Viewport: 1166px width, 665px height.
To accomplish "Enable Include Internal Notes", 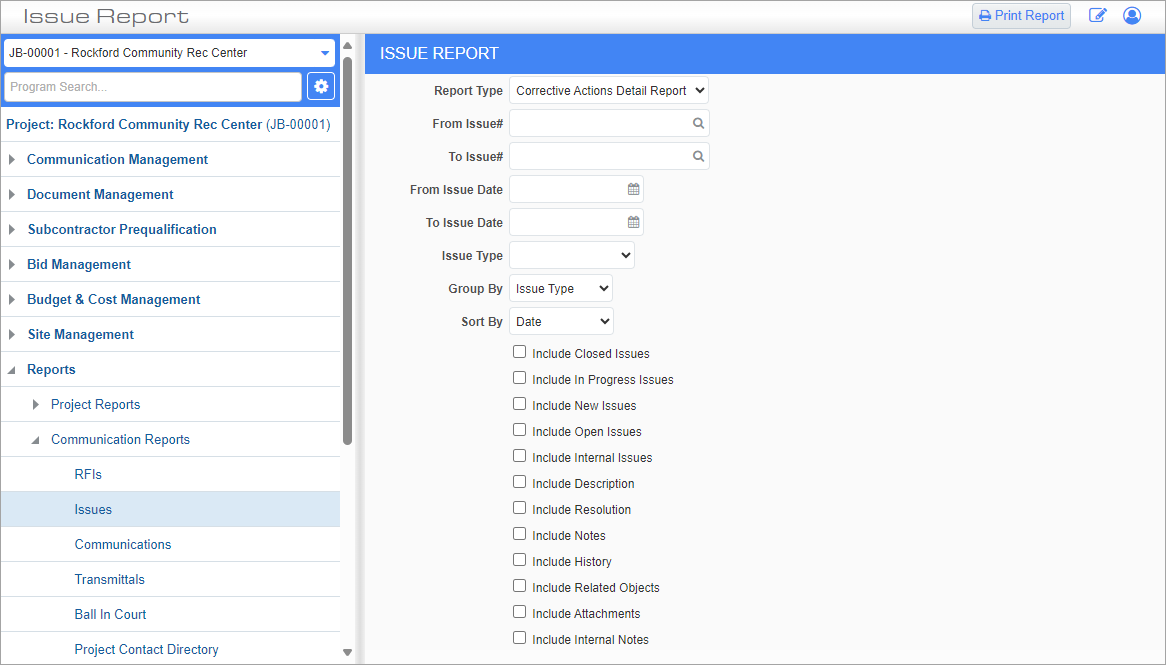I will [519, 637].
